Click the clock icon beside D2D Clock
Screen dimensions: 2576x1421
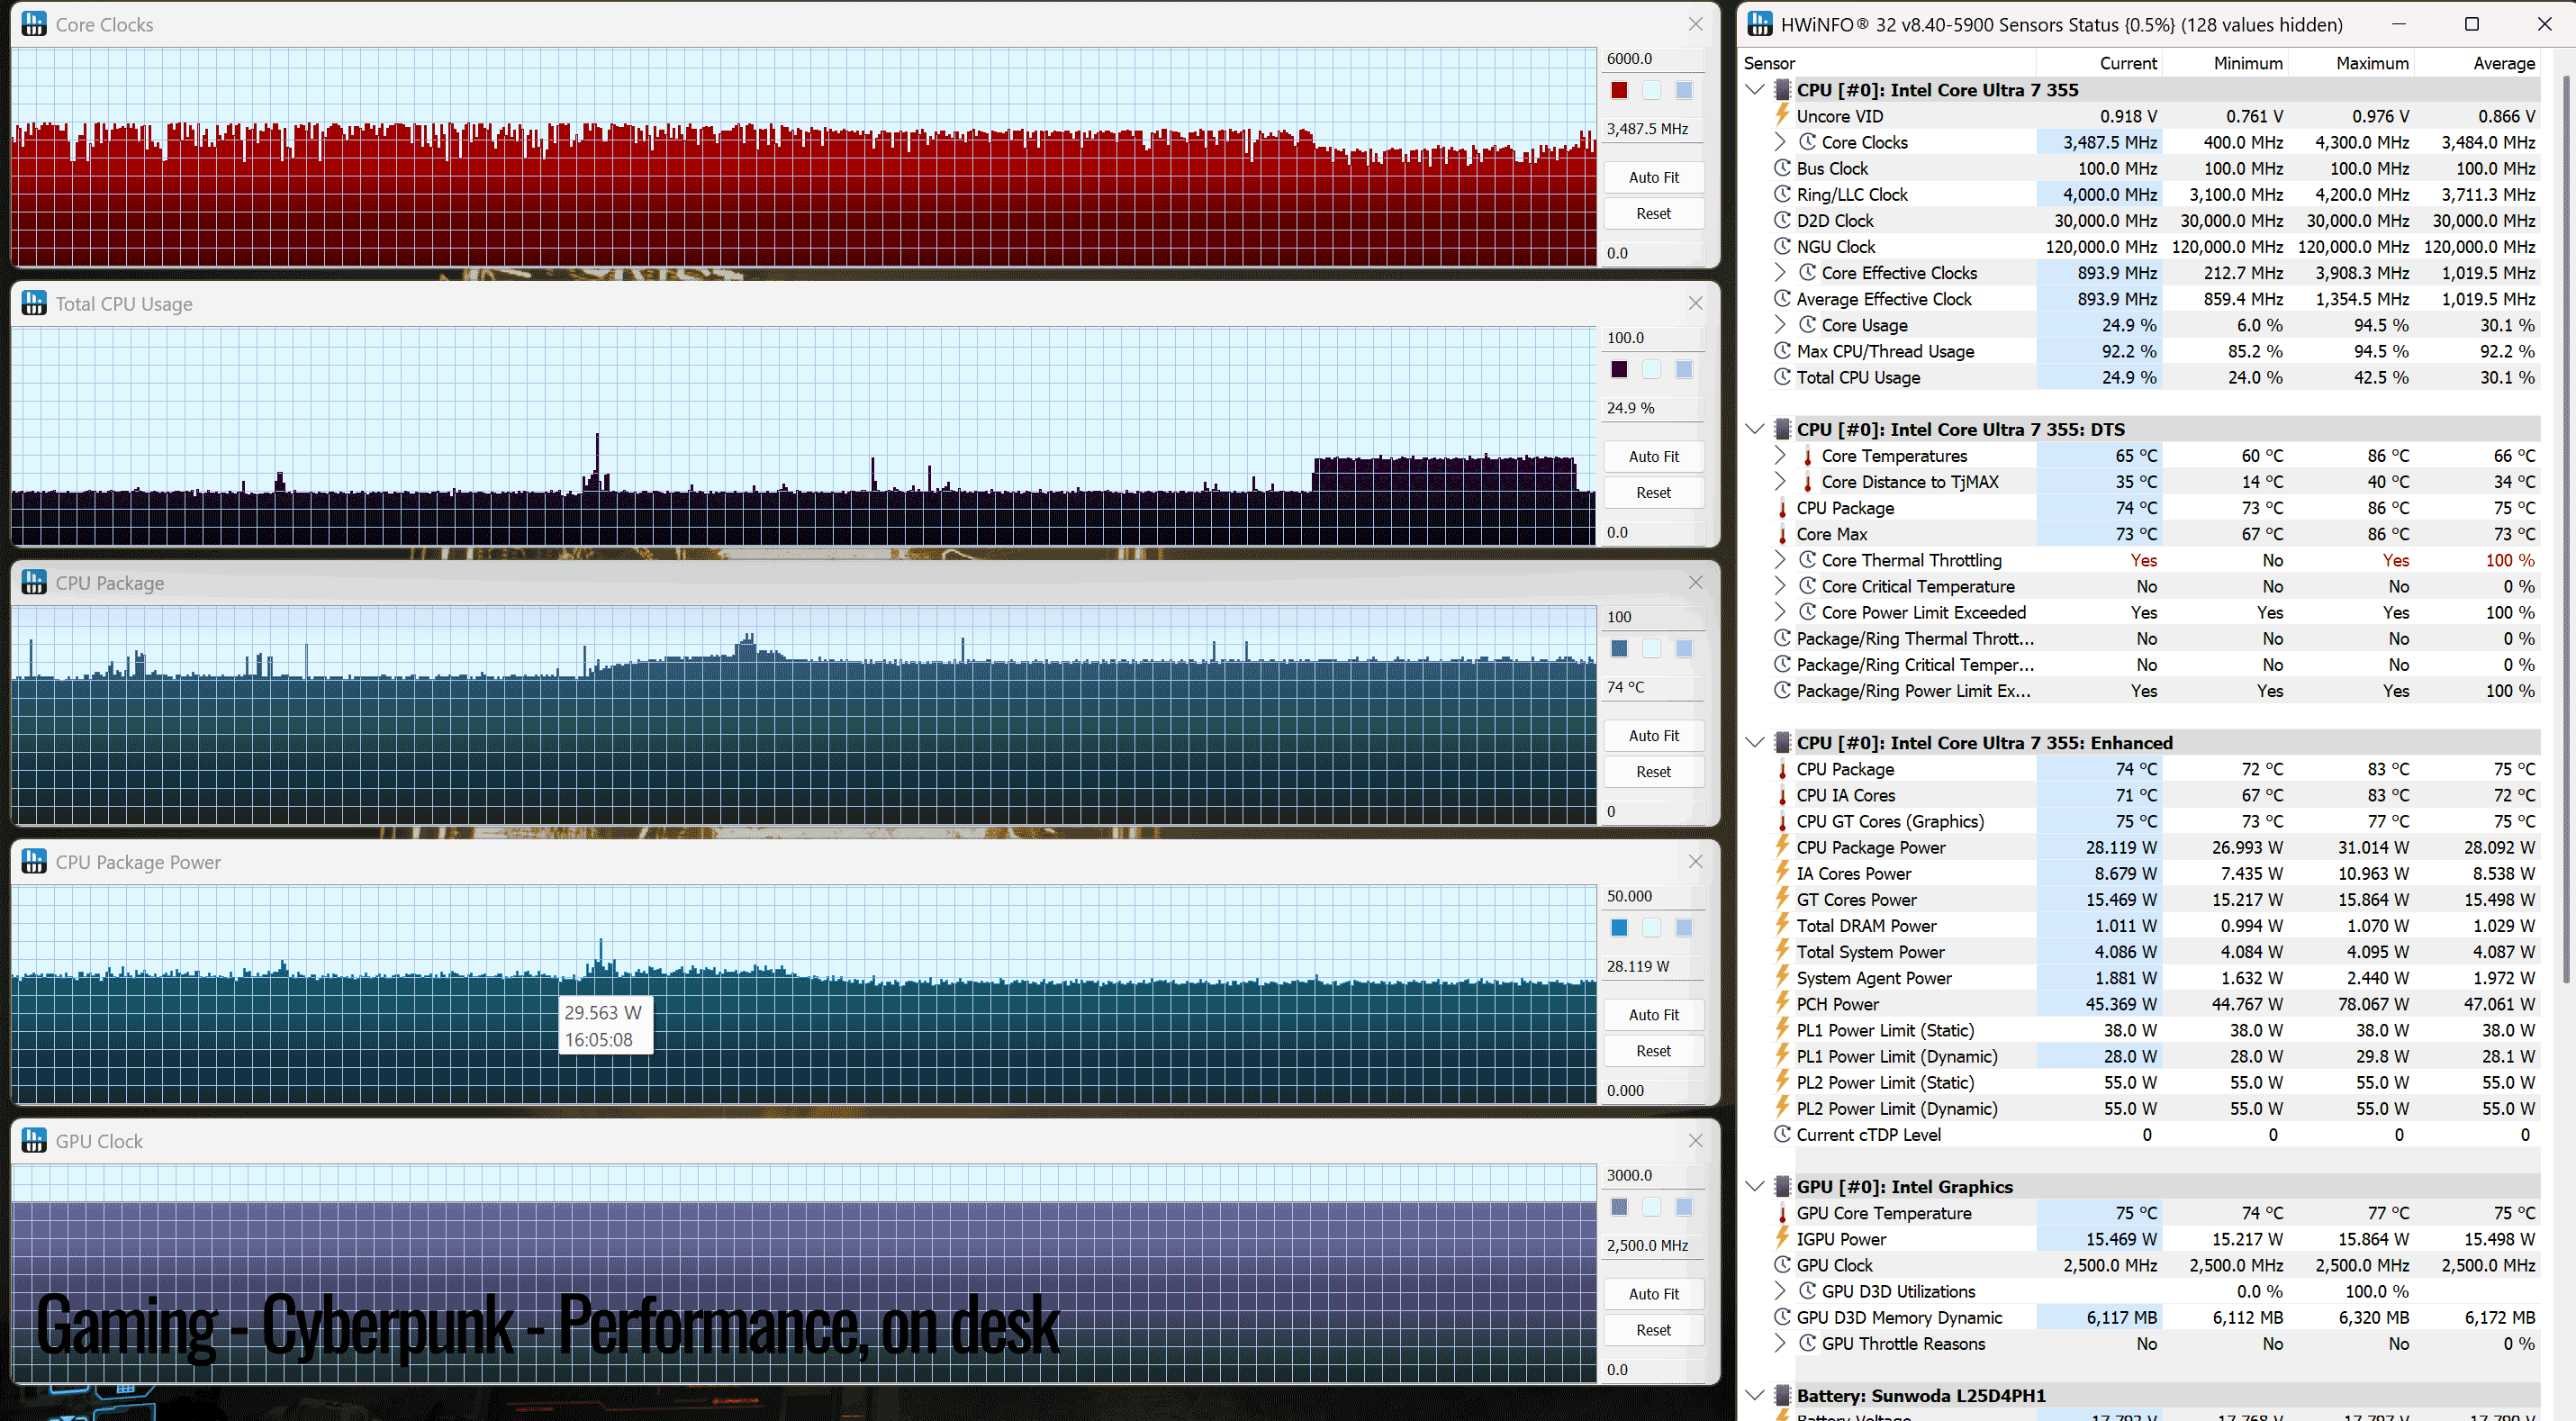pos(1782,220)
